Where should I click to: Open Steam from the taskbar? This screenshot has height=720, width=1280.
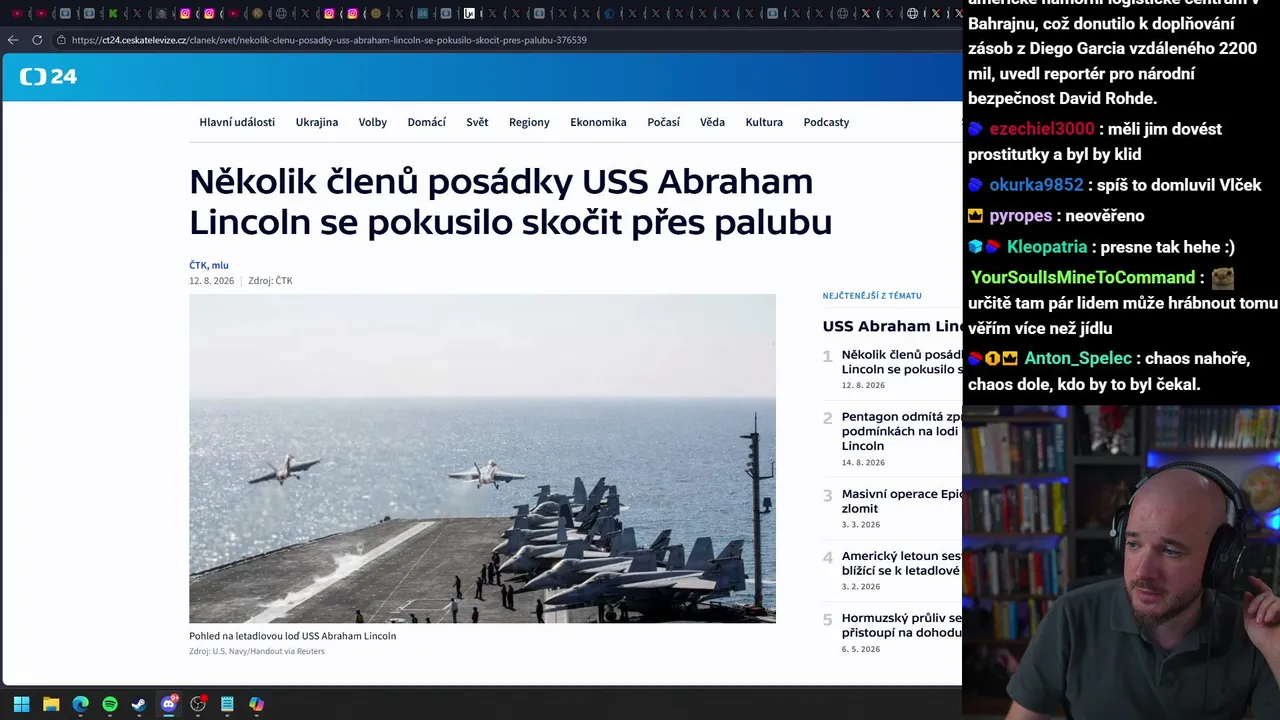click(139, 704)
